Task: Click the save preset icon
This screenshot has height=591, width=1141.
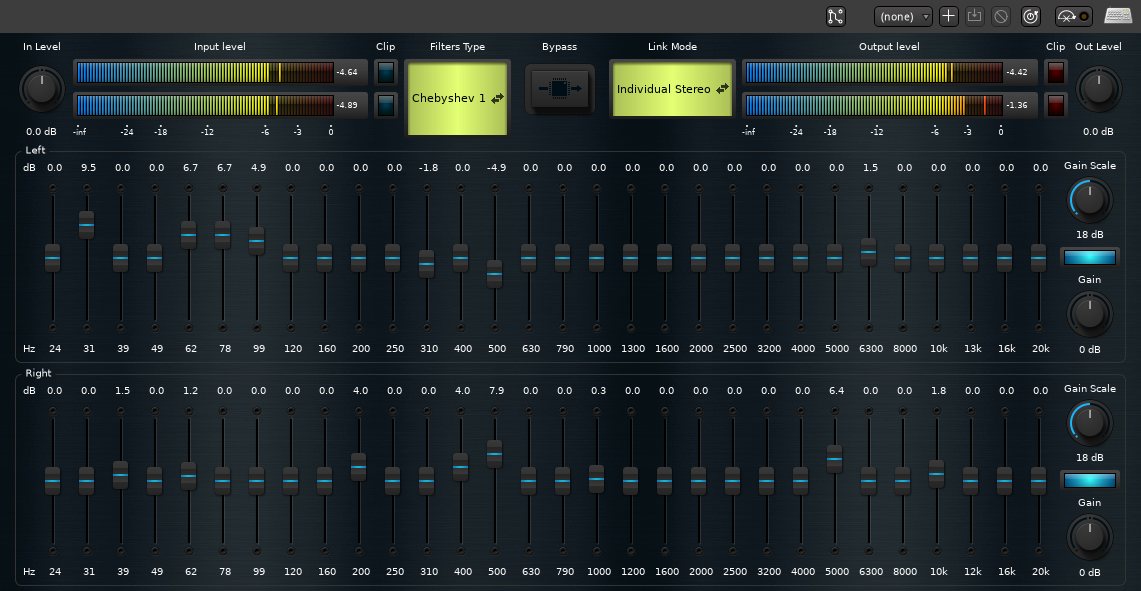Action: (975, 16)
